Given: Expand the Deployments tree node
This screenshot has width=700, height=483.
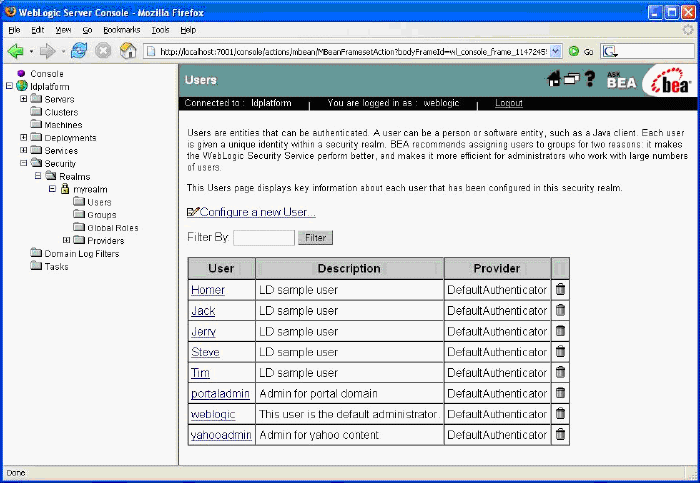Looking at the screenshot, I should (24, 137).
